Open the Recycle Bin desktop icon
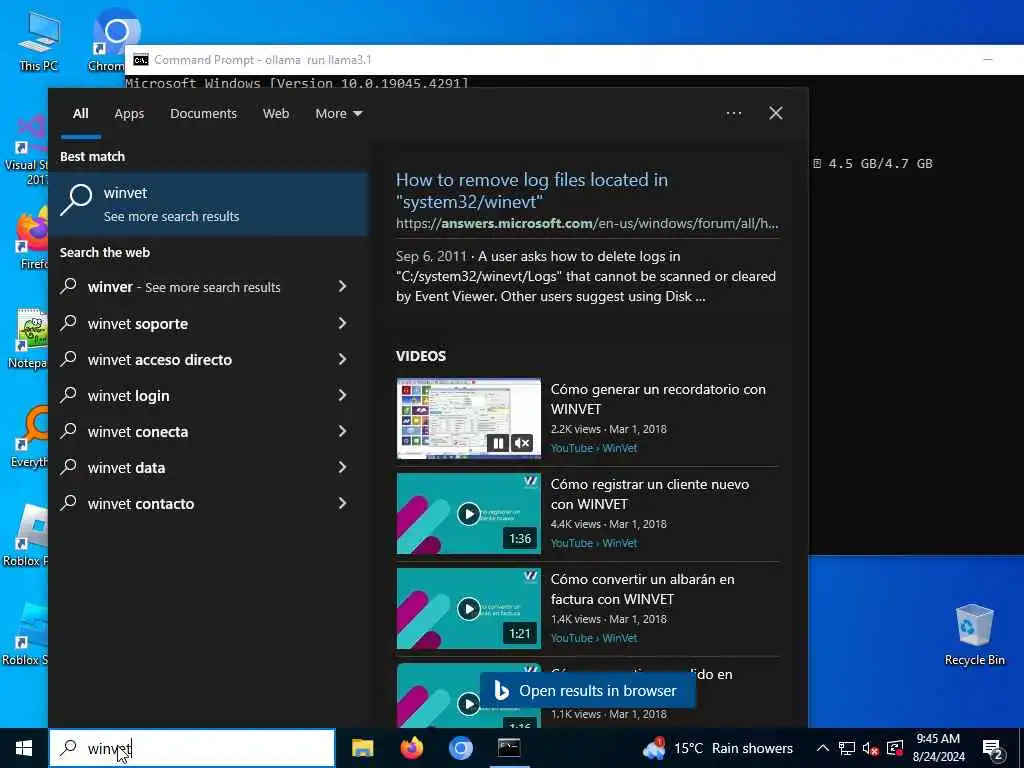1024x768 pixels. tap(974, 635)
